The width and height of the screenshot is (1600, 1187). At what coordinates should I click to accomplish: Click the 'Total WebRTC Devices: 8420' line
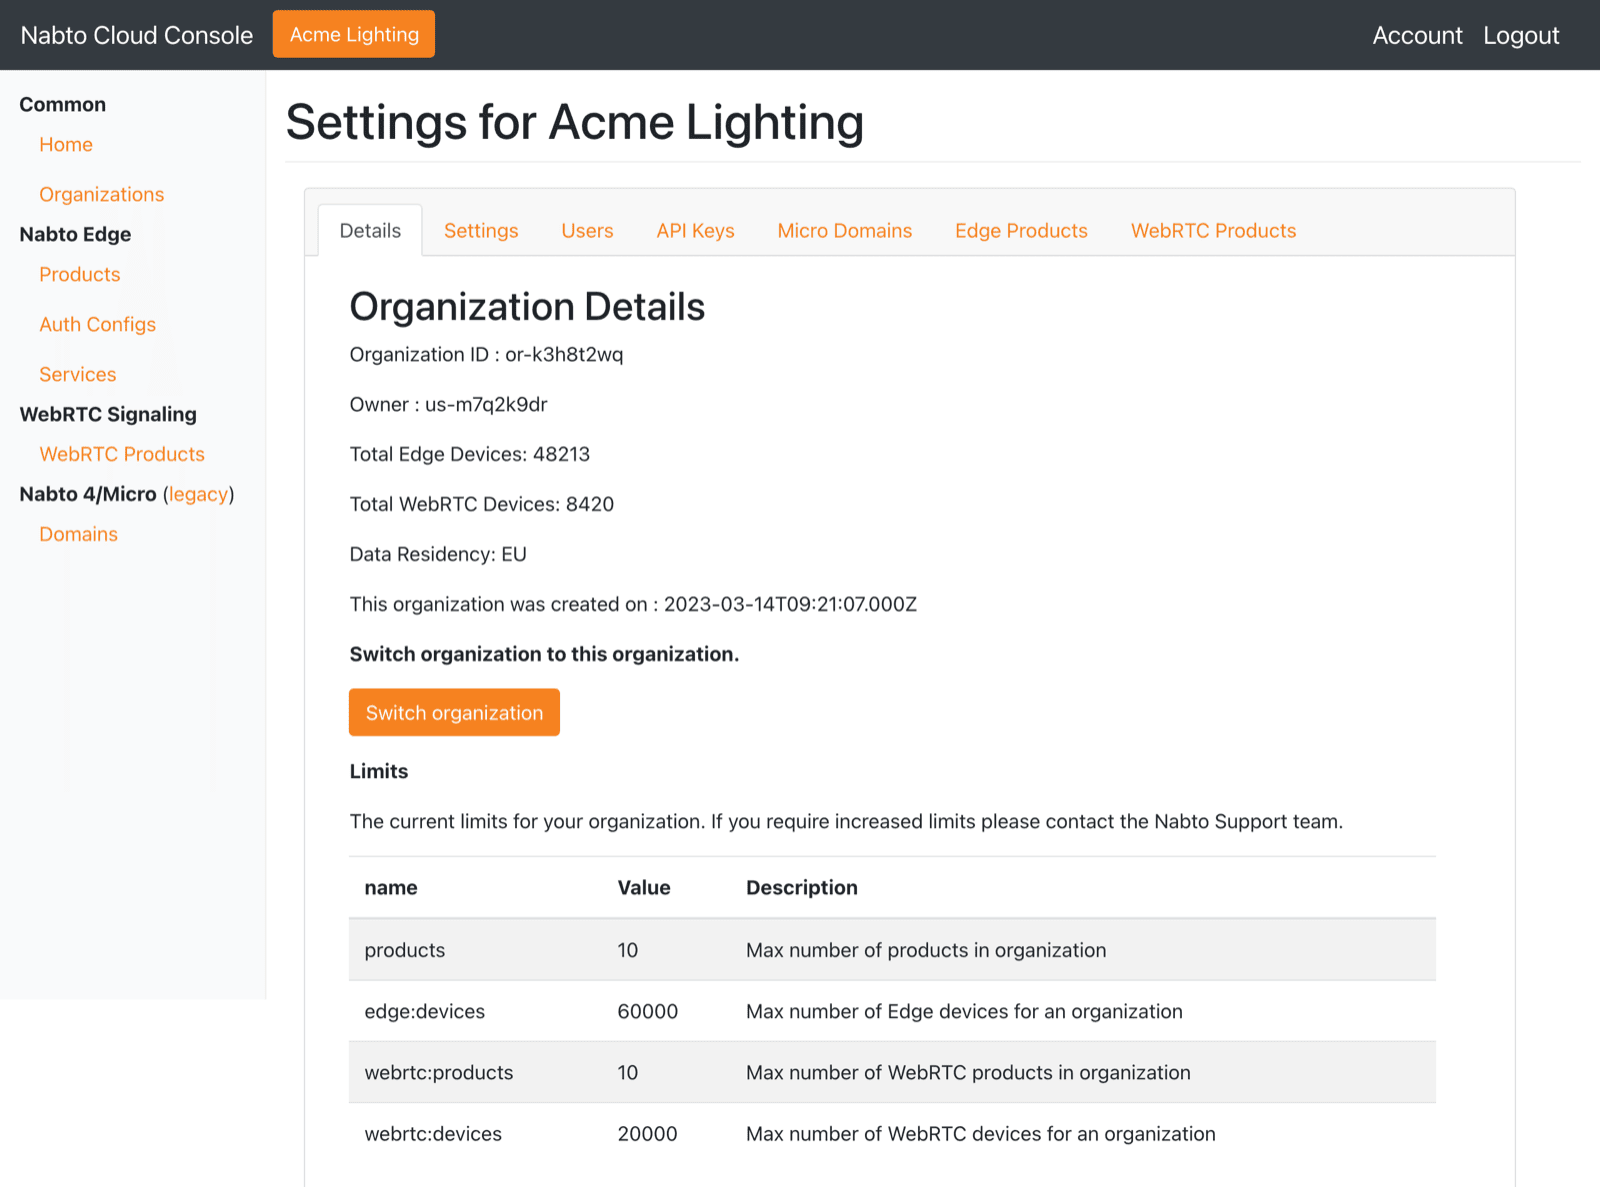[x=482, y=504]
